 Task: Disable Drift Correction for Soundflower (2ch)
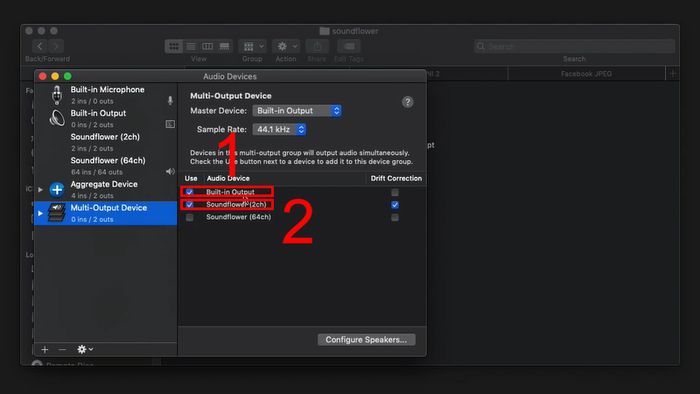tap(395, 205)
